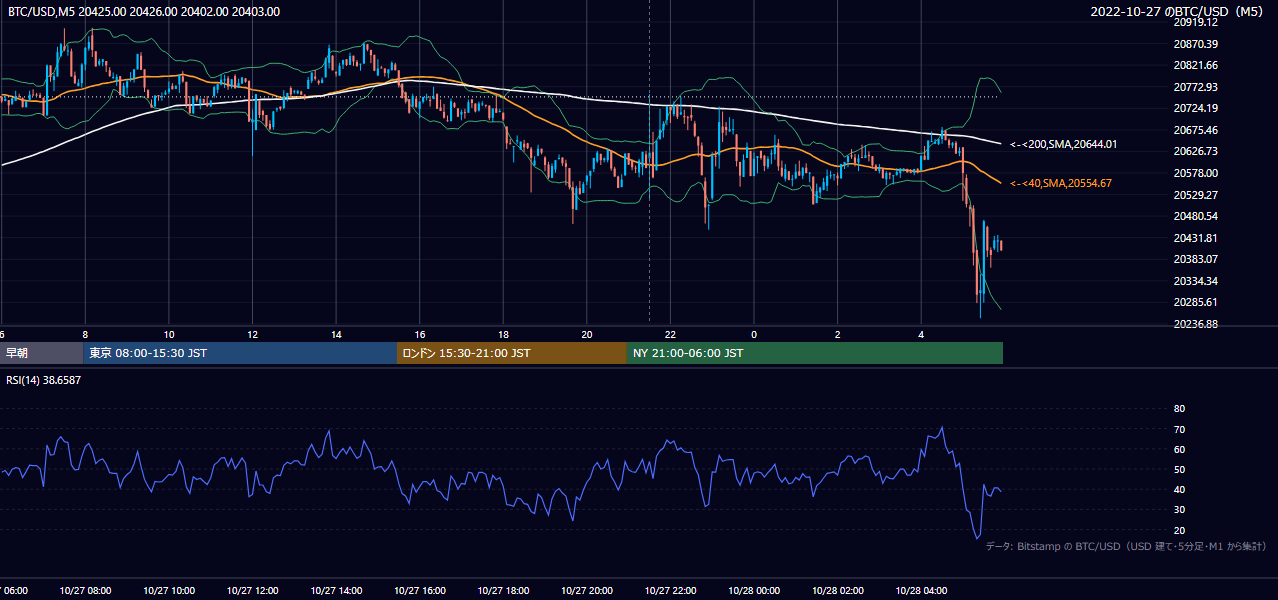Click the RSI 50 level label
The height and width of the screenshot is (600, 1278).
coord(1179,469)
